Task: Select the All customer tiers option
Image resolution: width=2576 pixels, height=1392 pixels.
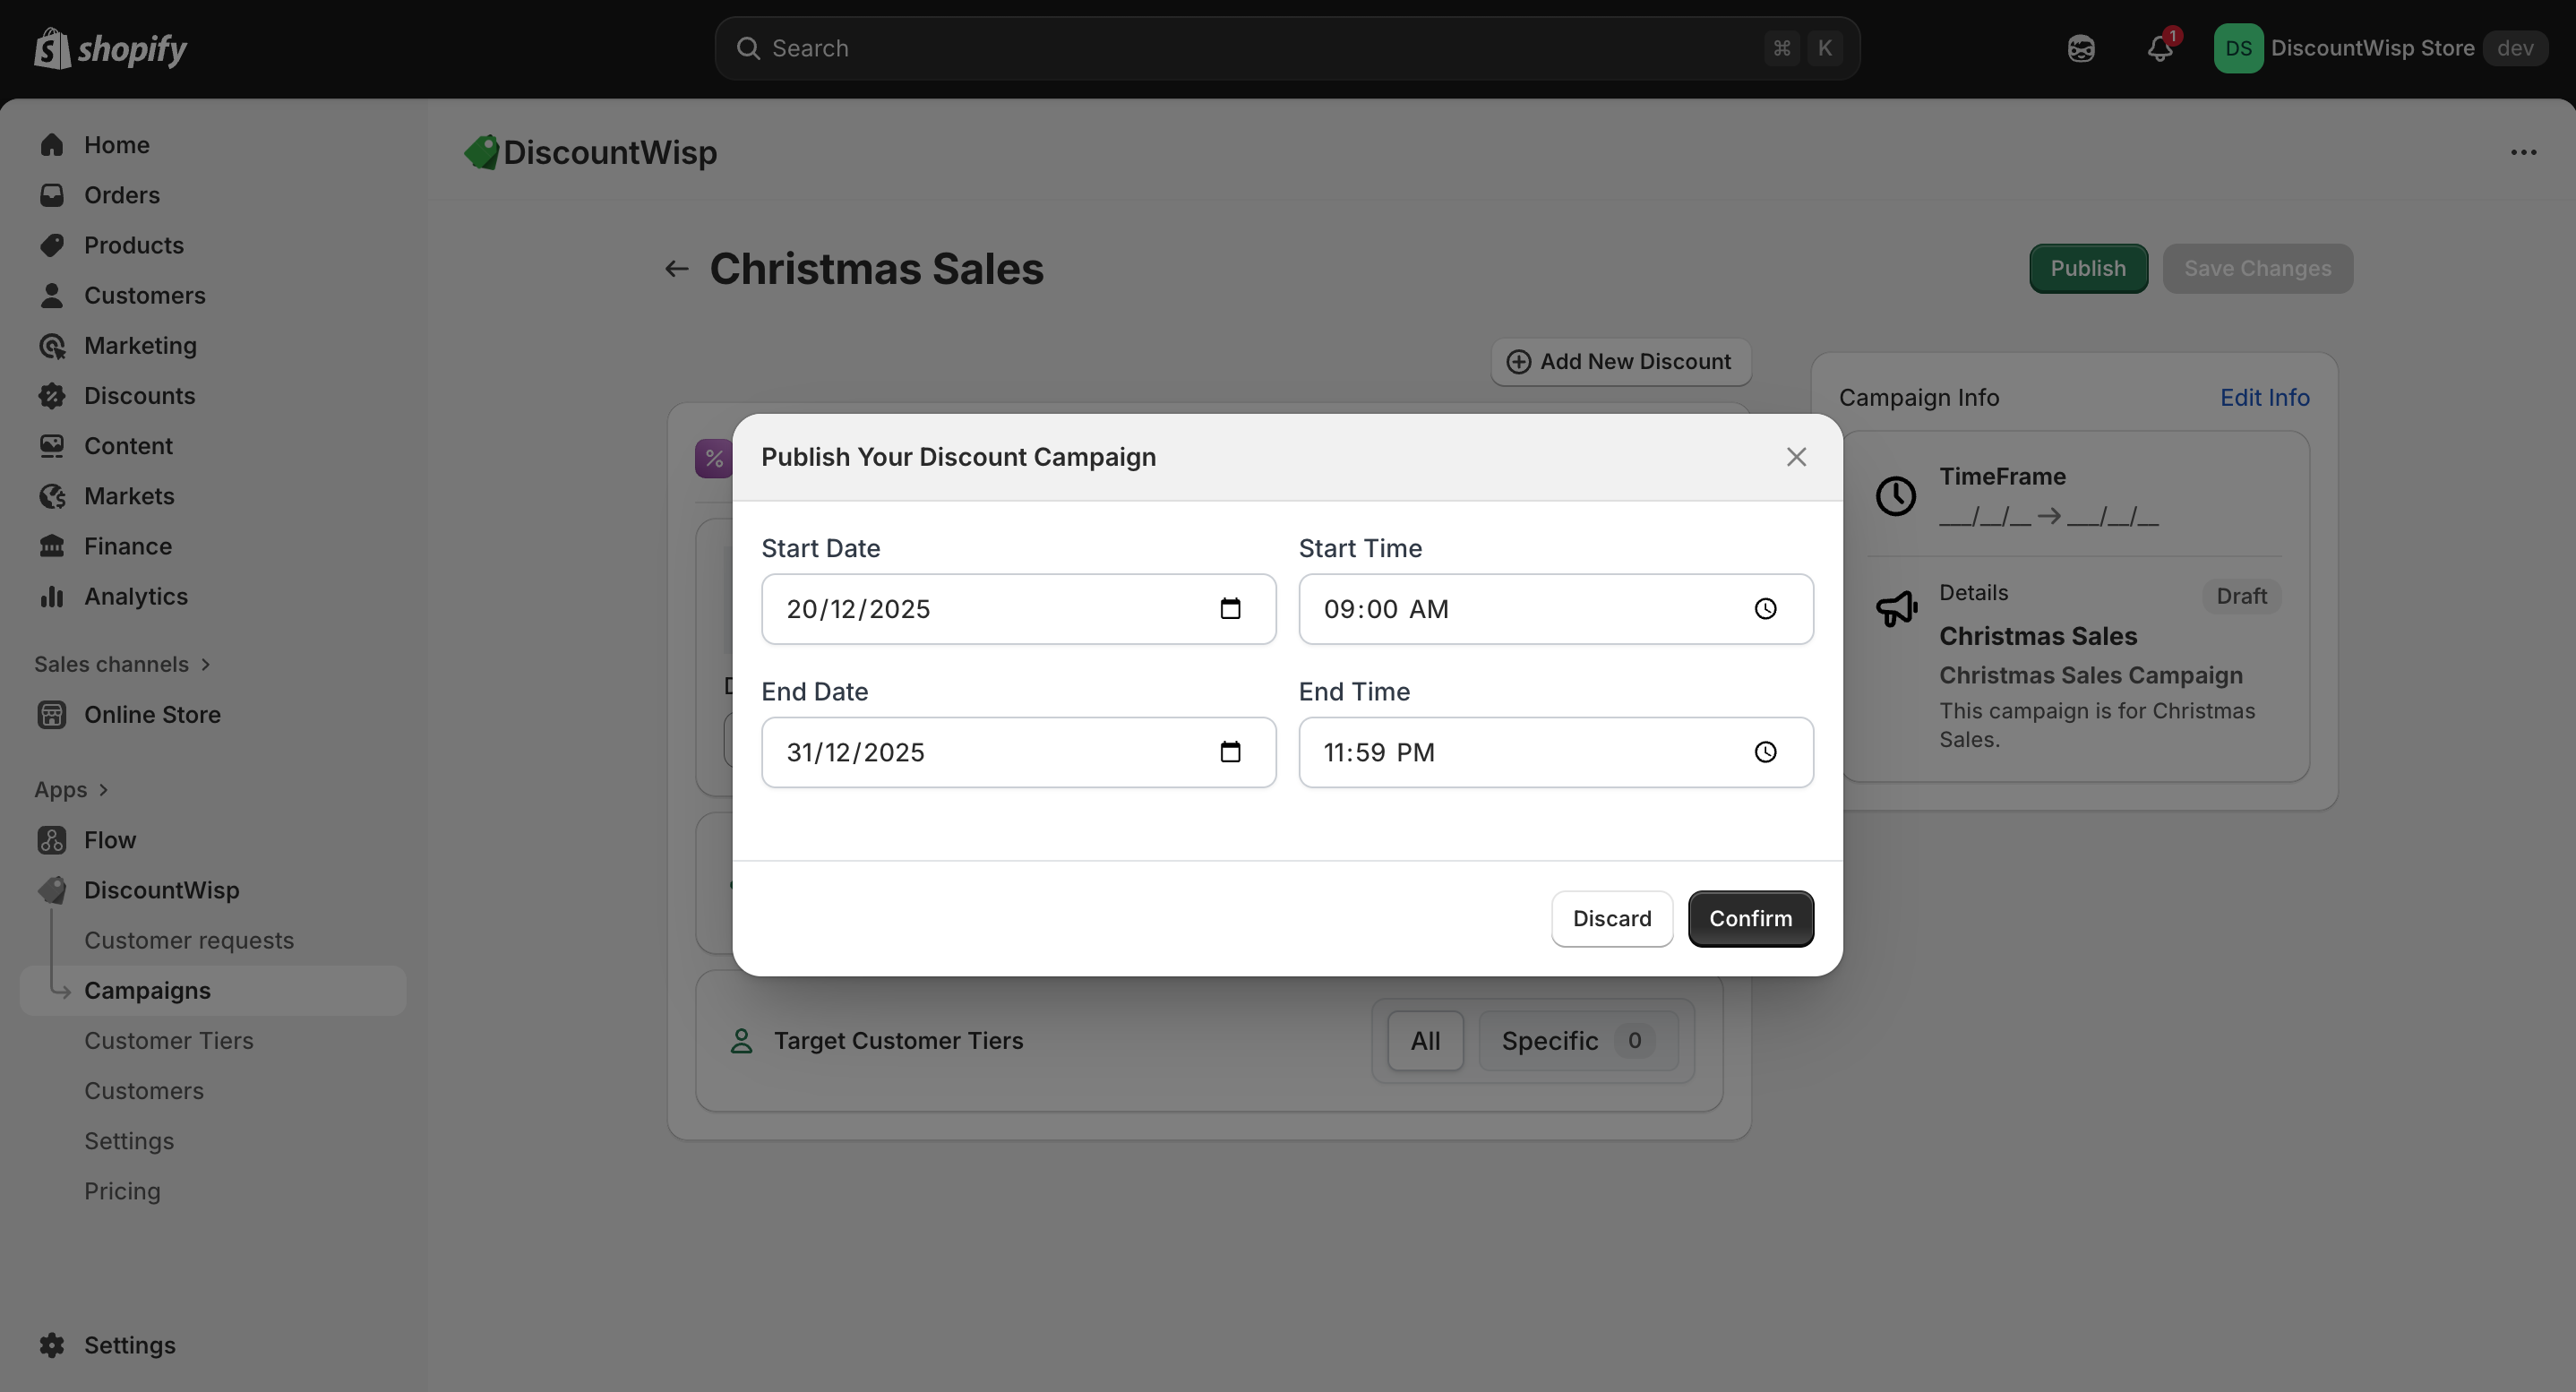Action: (x=1425, y=1041)
